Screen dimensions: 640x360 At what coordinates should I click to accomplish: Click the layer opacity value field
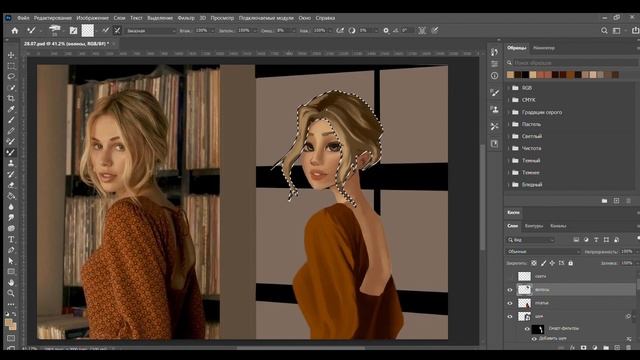pos(627,251)
